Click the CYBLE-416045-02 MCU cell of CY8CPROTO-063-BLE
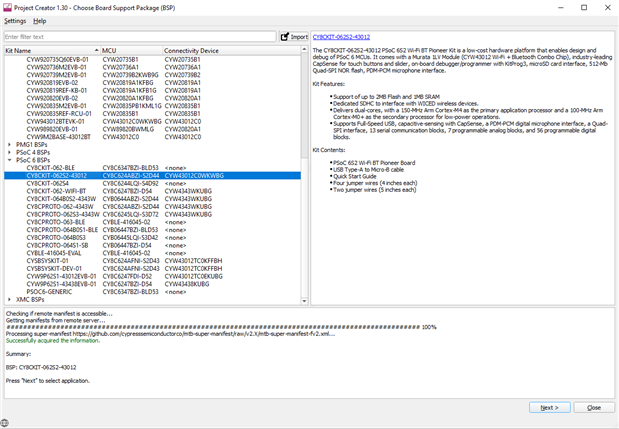 (x=127, y=222)
